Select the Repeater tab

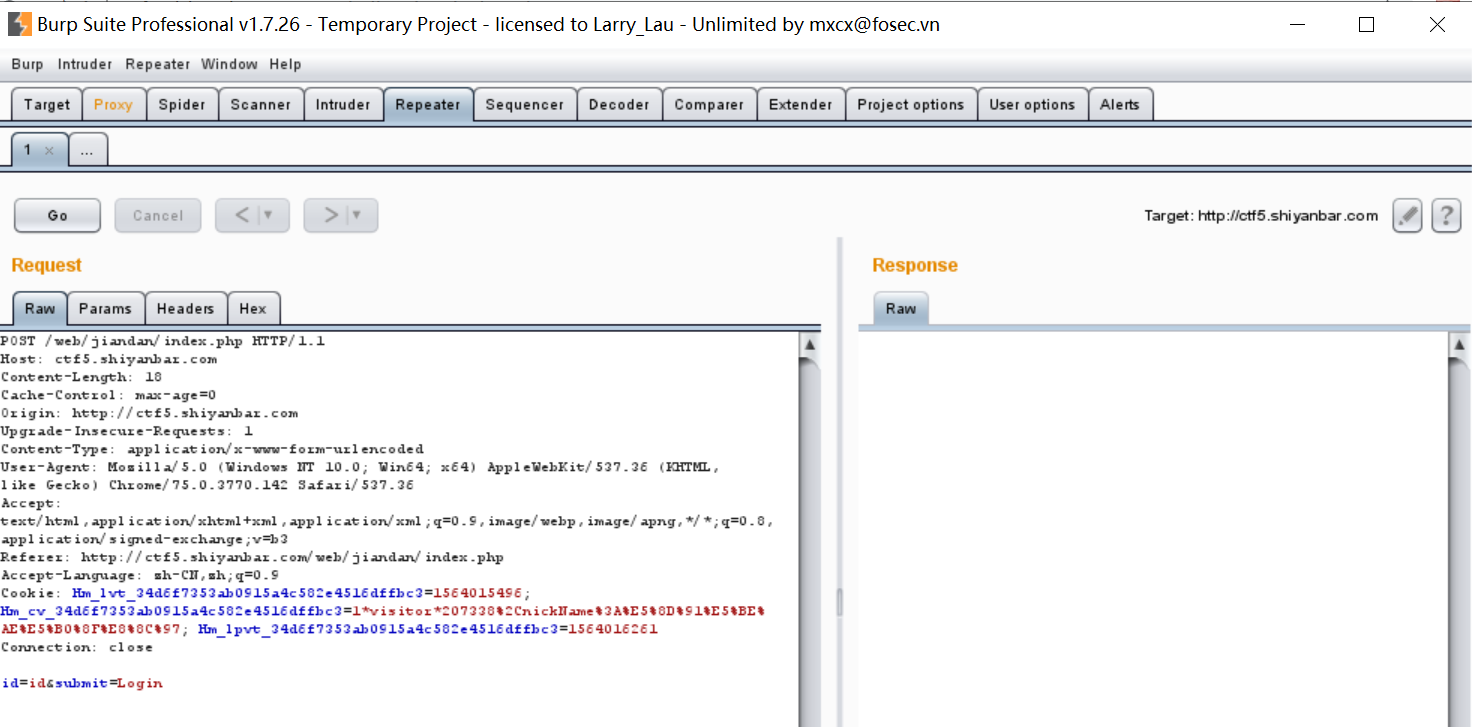[x=428, y=104]
